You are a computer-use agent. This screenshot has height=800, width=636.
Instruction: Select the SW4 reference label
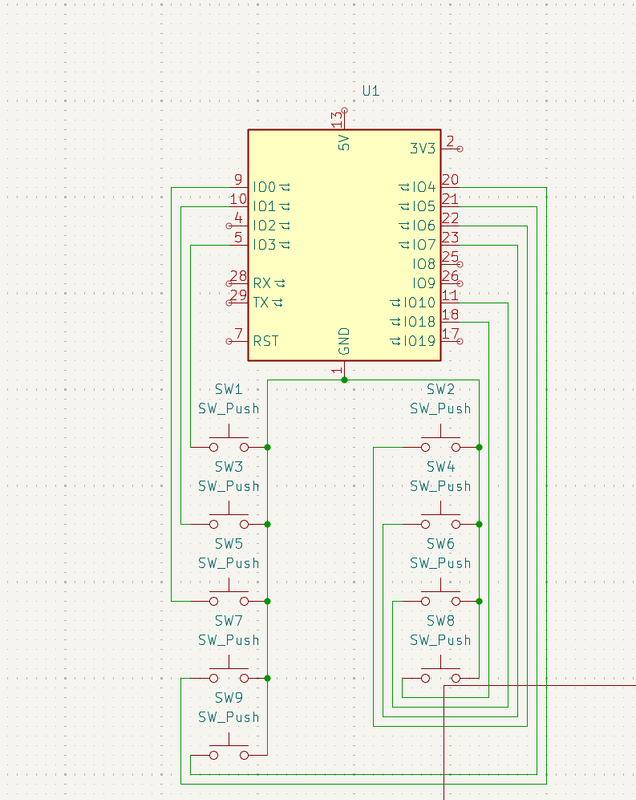click(x=441, y=467)
